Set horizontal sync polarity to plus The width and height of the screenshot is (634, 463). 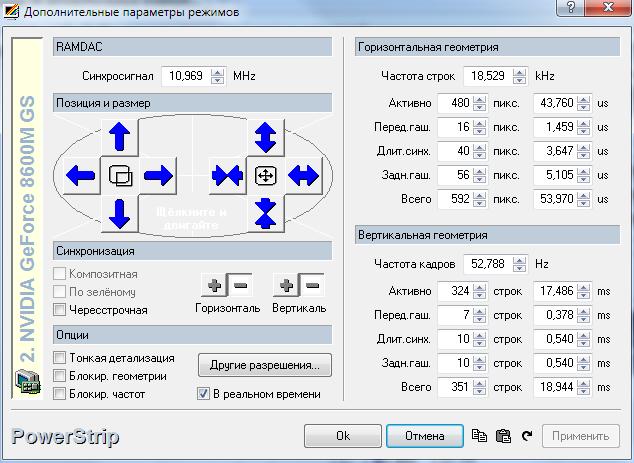(213, 286)
